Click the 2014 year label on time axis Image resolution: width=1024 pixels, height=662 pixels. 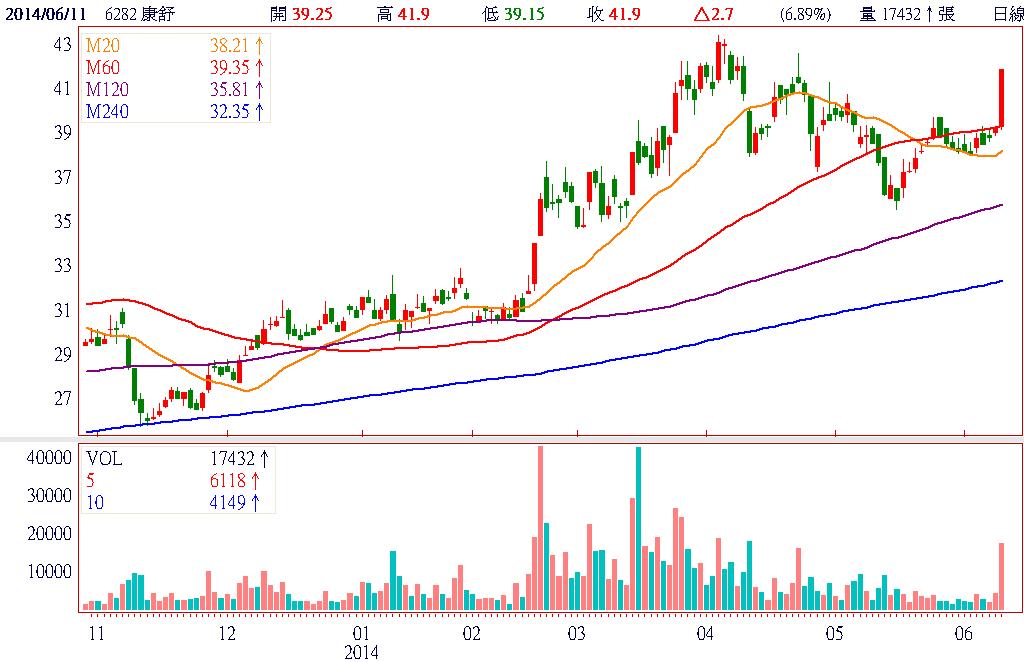coord(362,652)
